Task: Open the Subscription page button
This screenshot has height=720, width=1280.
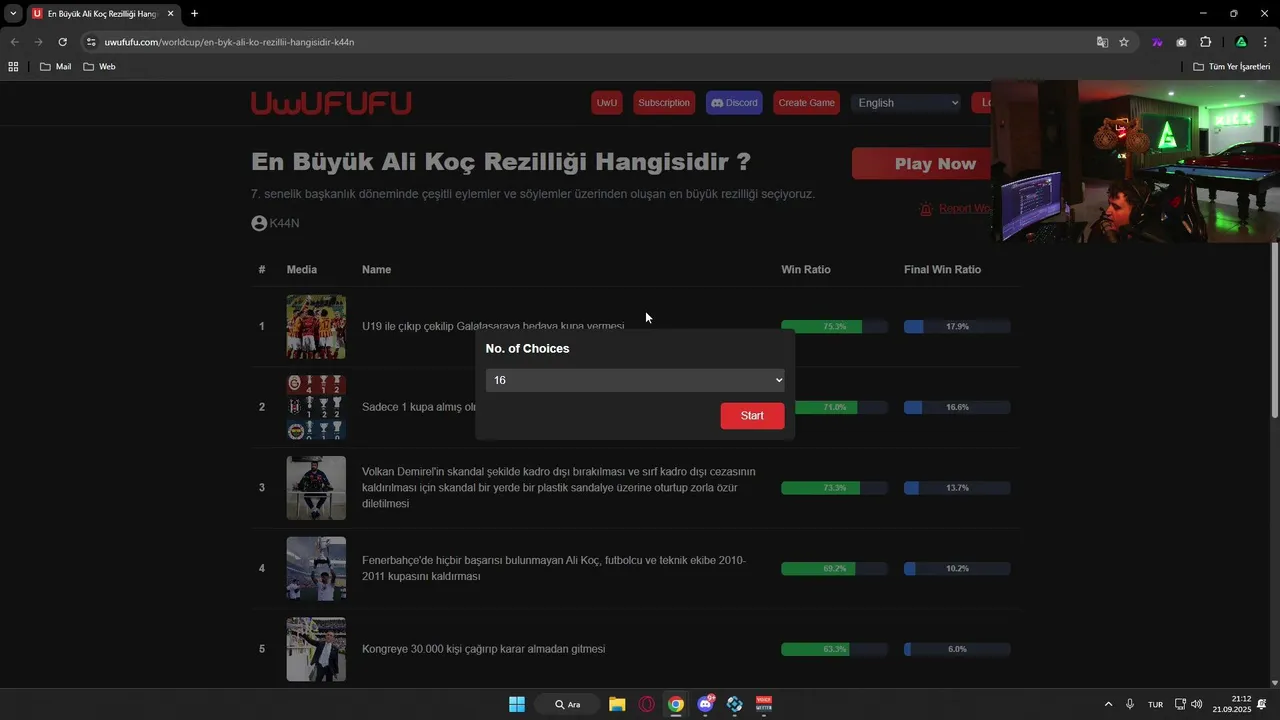Action: pos(664,103)
